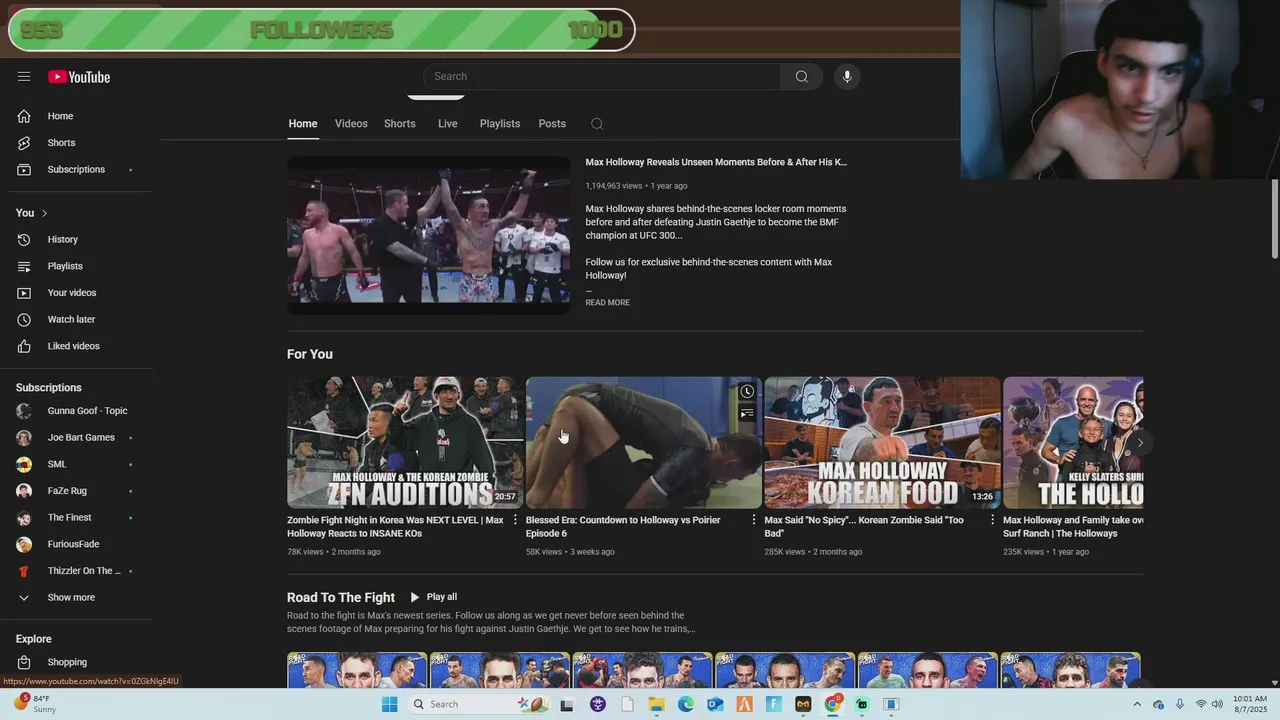Open Microsoft Edge from taskbar
This screenshot has height=720, width=1280.
tap(686, 704)
